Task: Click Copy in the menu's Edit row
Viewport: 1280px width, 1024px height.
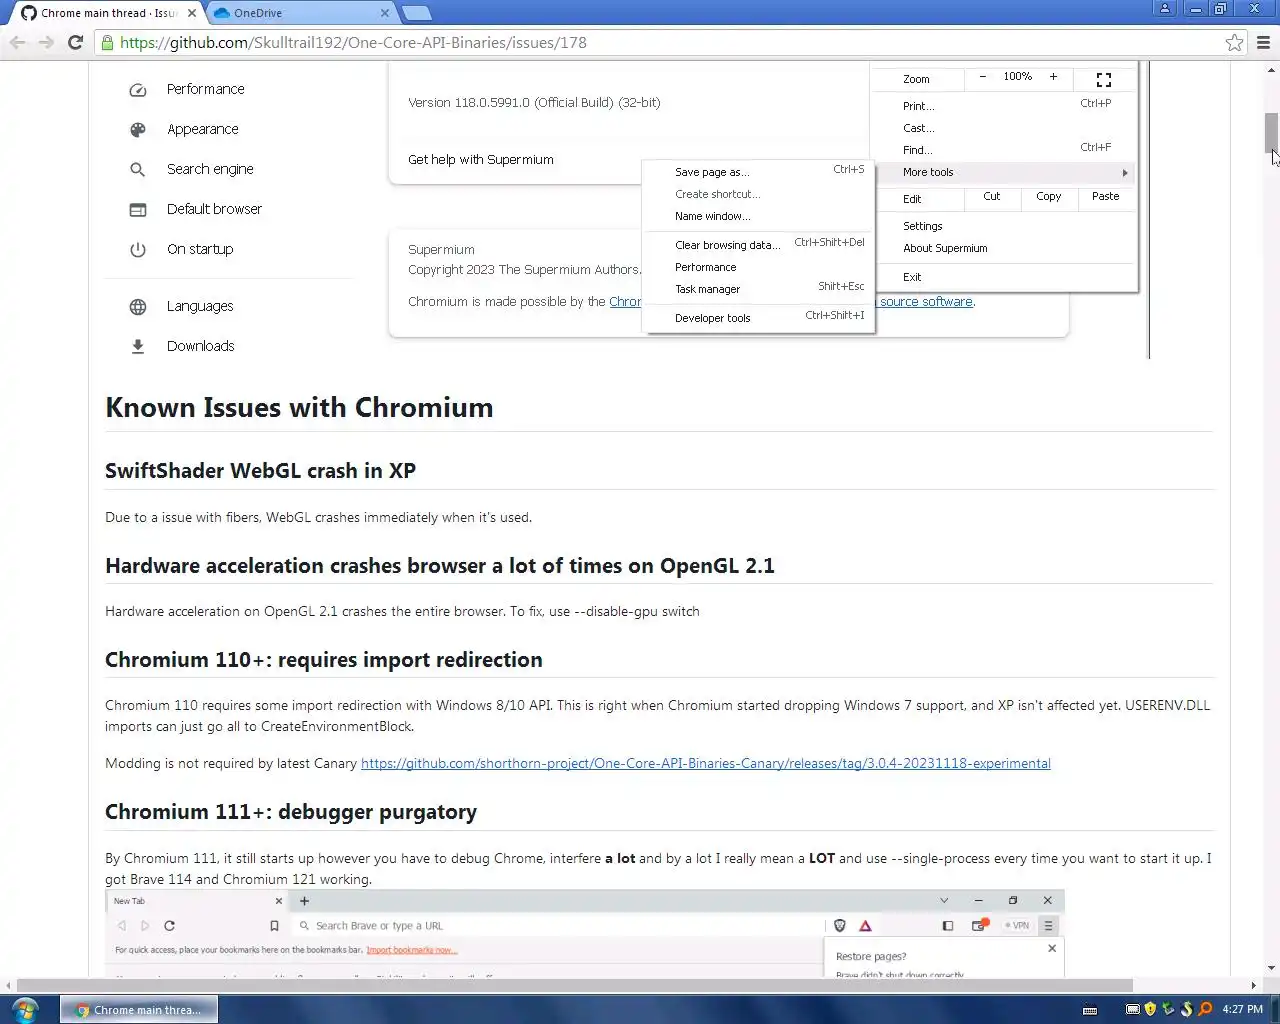Action: click(x=1048, y=197)
